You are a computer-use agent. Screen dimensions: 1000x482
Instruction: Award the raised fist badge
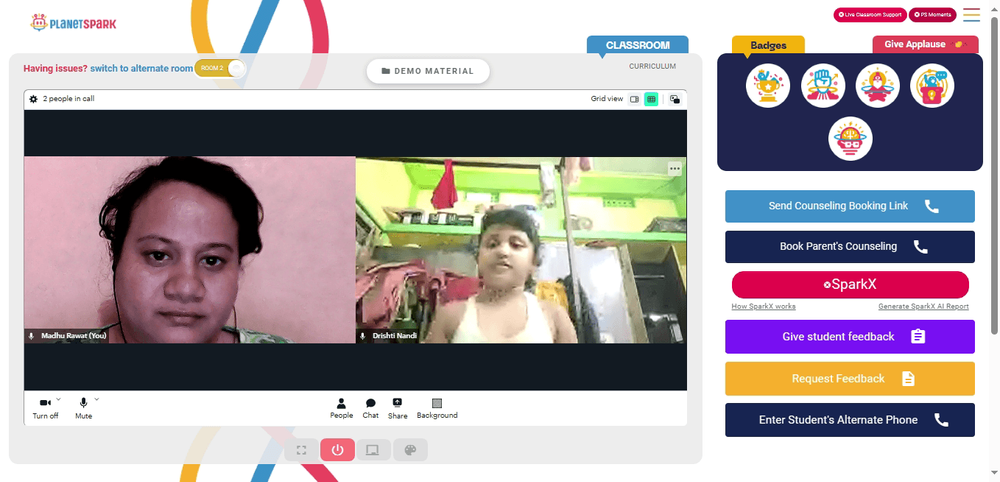coord(823,86)
